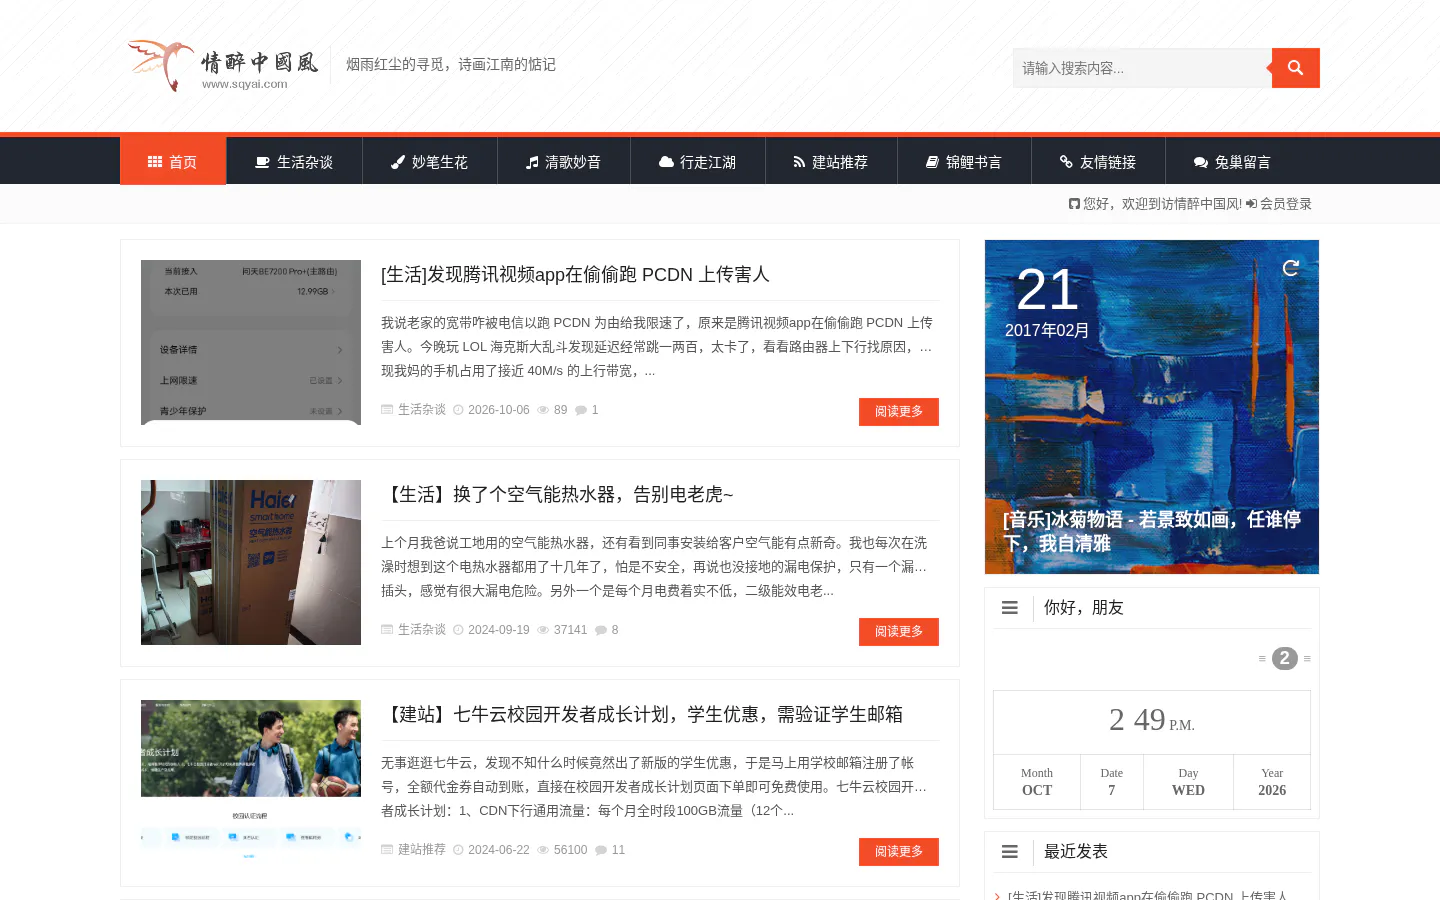Click the comment bubble icon showing 11
This screenshot has height=900, width=1440.
click(601, 850)
